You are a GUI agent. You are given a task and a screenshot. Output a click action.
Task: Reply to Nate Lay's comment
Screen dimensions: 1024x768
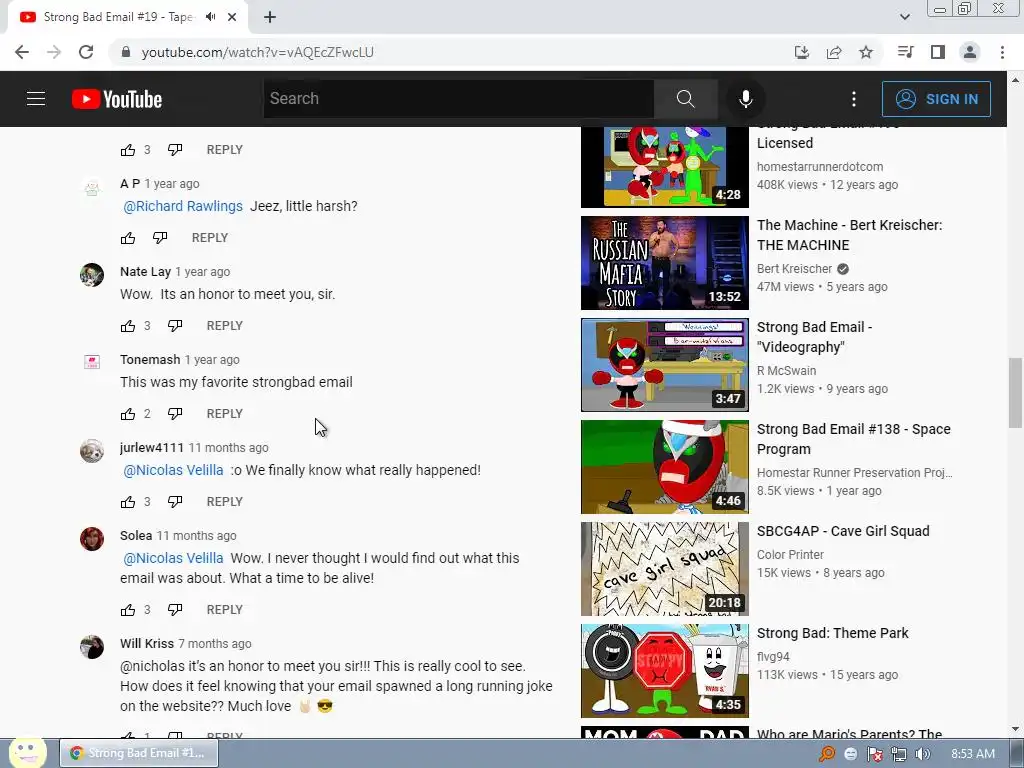225,326
